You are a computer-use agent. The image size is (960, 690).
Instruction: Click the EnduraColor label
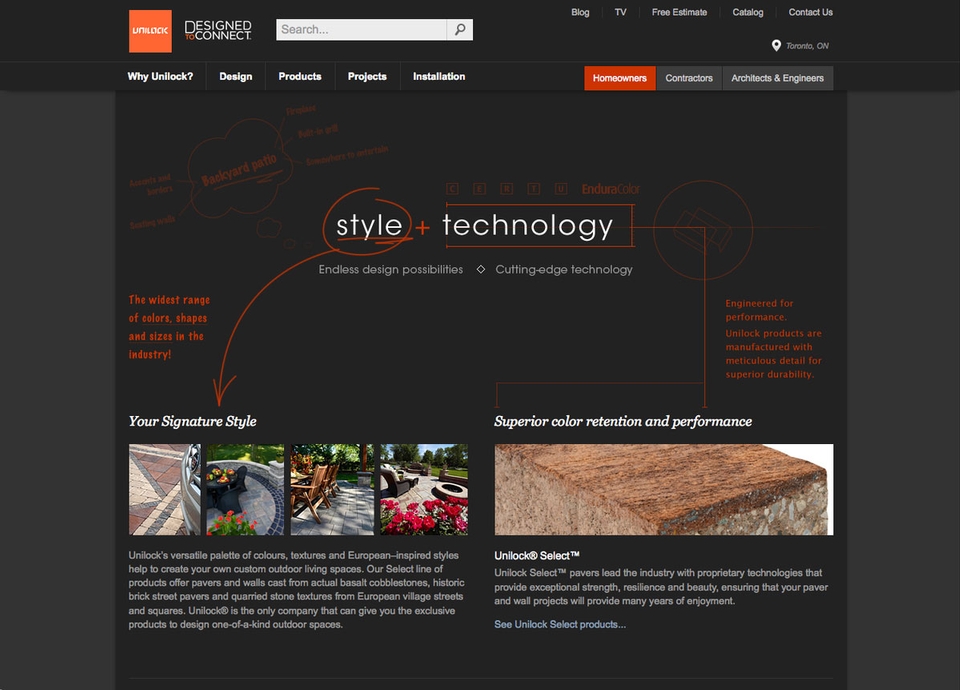pyautogui.click(x=610, y=189)
